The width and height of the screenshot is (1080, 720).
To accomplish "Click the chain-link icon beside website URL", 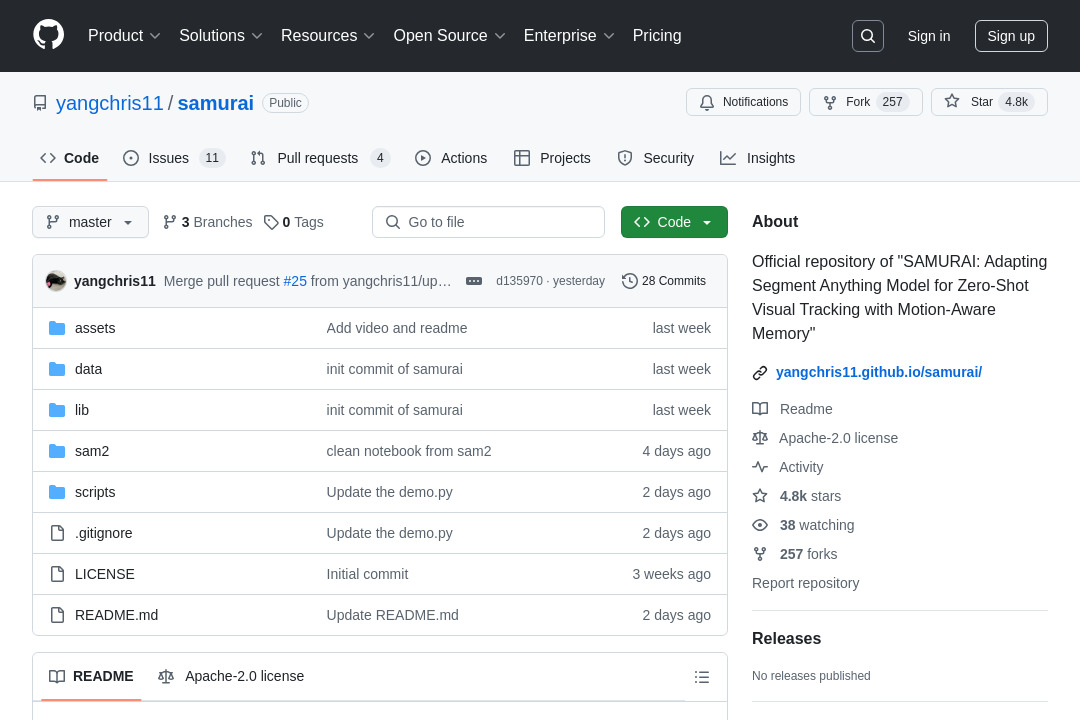I will coord(760,373).
